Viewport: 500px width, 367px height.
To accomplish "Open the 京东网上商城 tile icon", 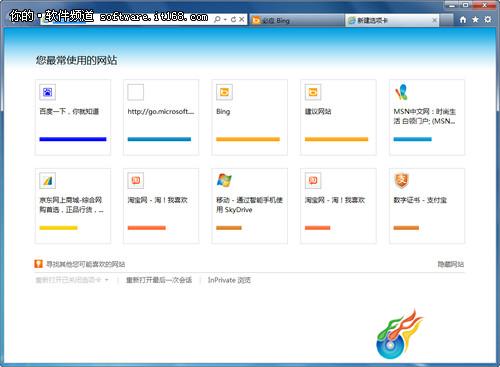I will (47, 181).
